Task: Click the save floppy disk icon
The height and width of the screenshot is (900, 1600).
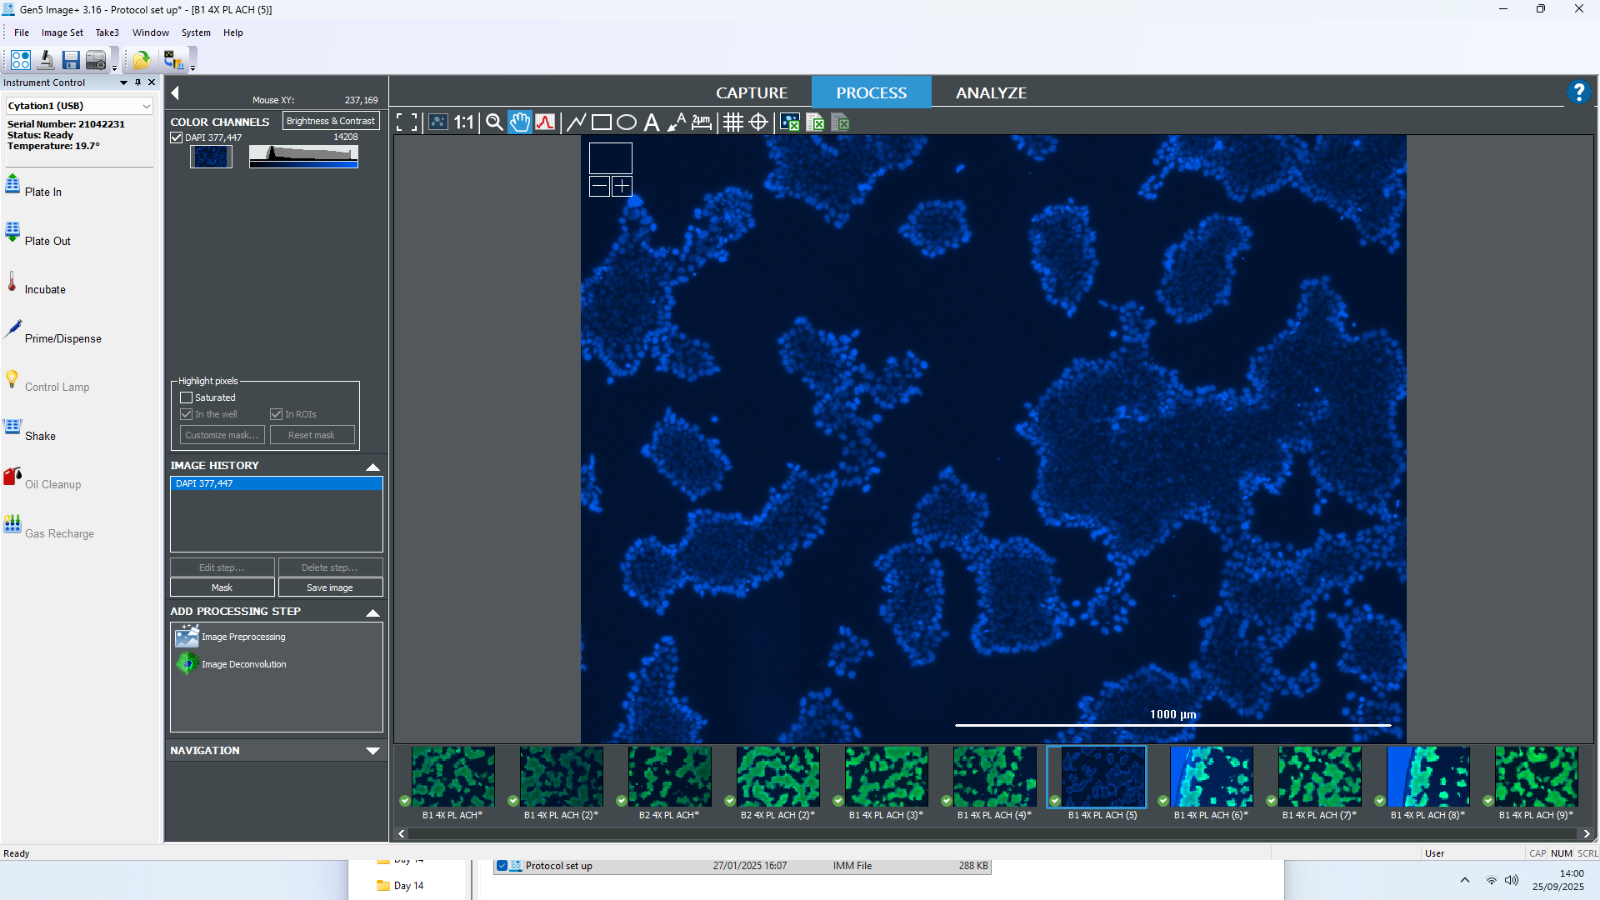Action: pyautogui.click(x=71, y=60)
